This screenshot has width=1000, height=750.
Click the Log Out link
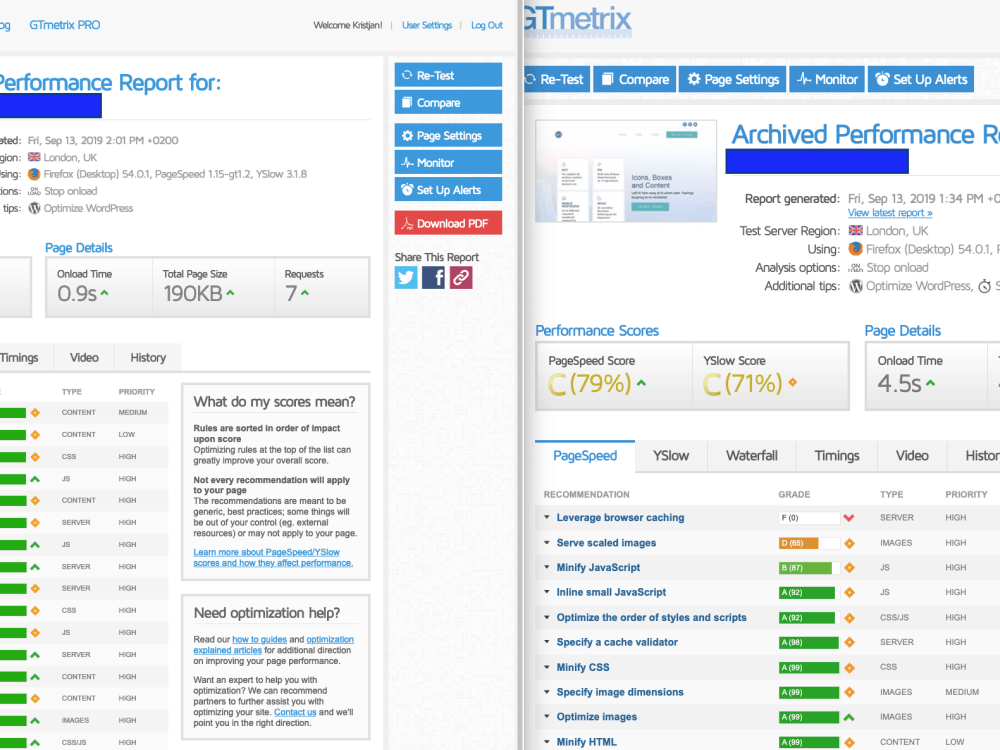[487, 25]
